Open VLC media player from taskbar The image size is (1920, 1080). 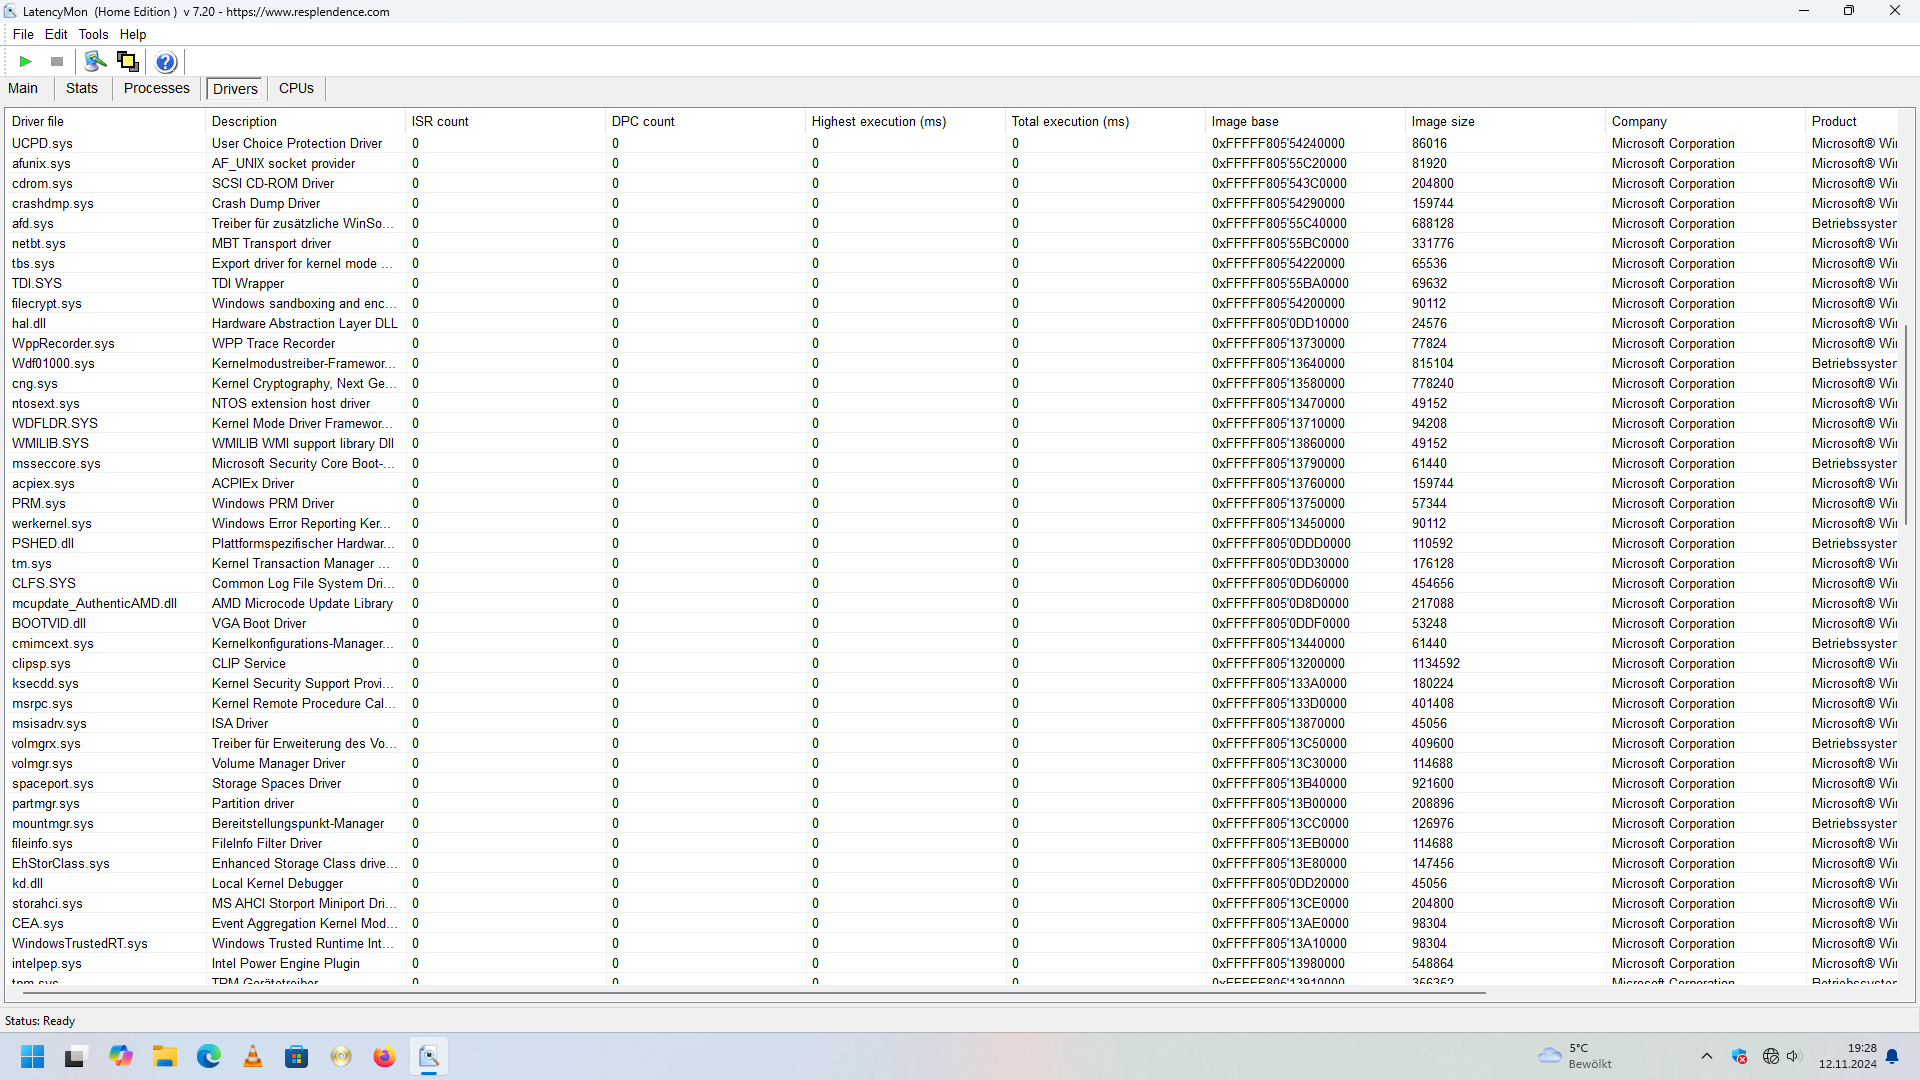253,1057
